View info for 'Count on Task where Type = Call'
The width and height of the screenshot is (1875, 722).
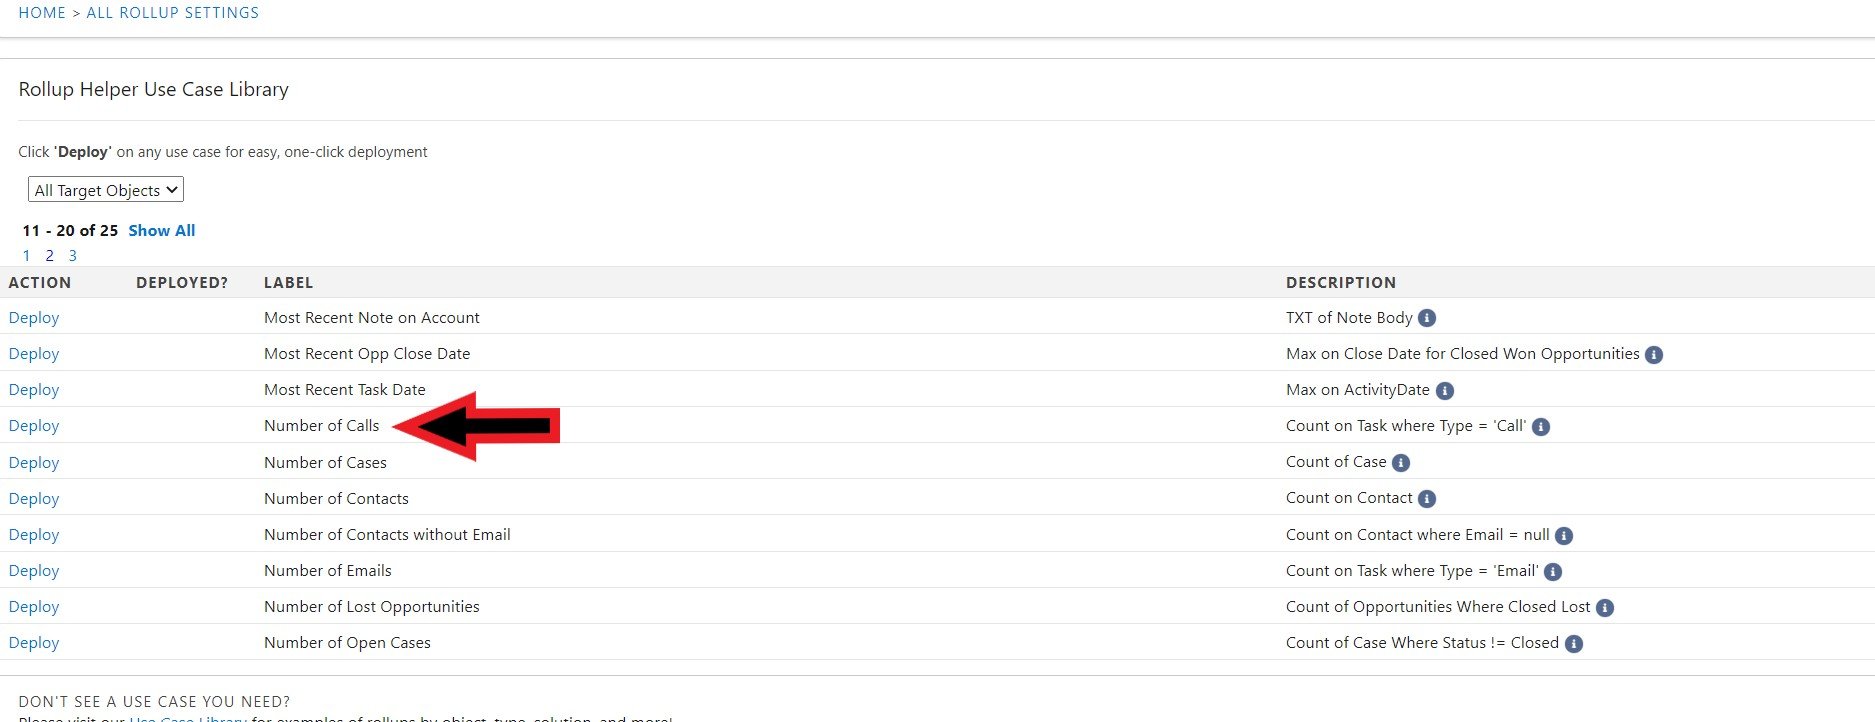[x=1541, y=426]
